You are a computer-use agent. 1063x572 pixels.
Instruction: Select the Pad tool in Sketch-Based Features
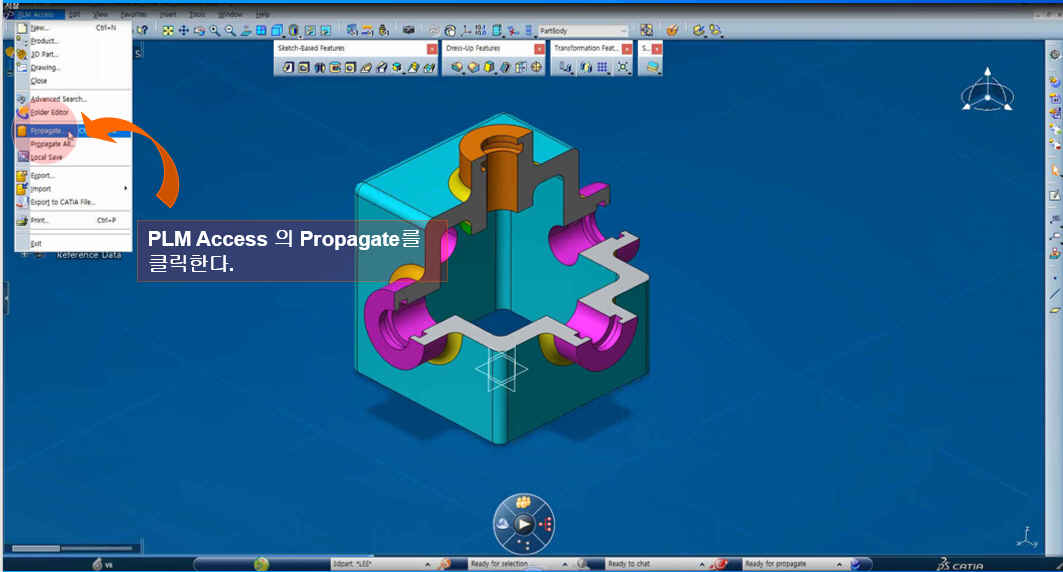288,68
